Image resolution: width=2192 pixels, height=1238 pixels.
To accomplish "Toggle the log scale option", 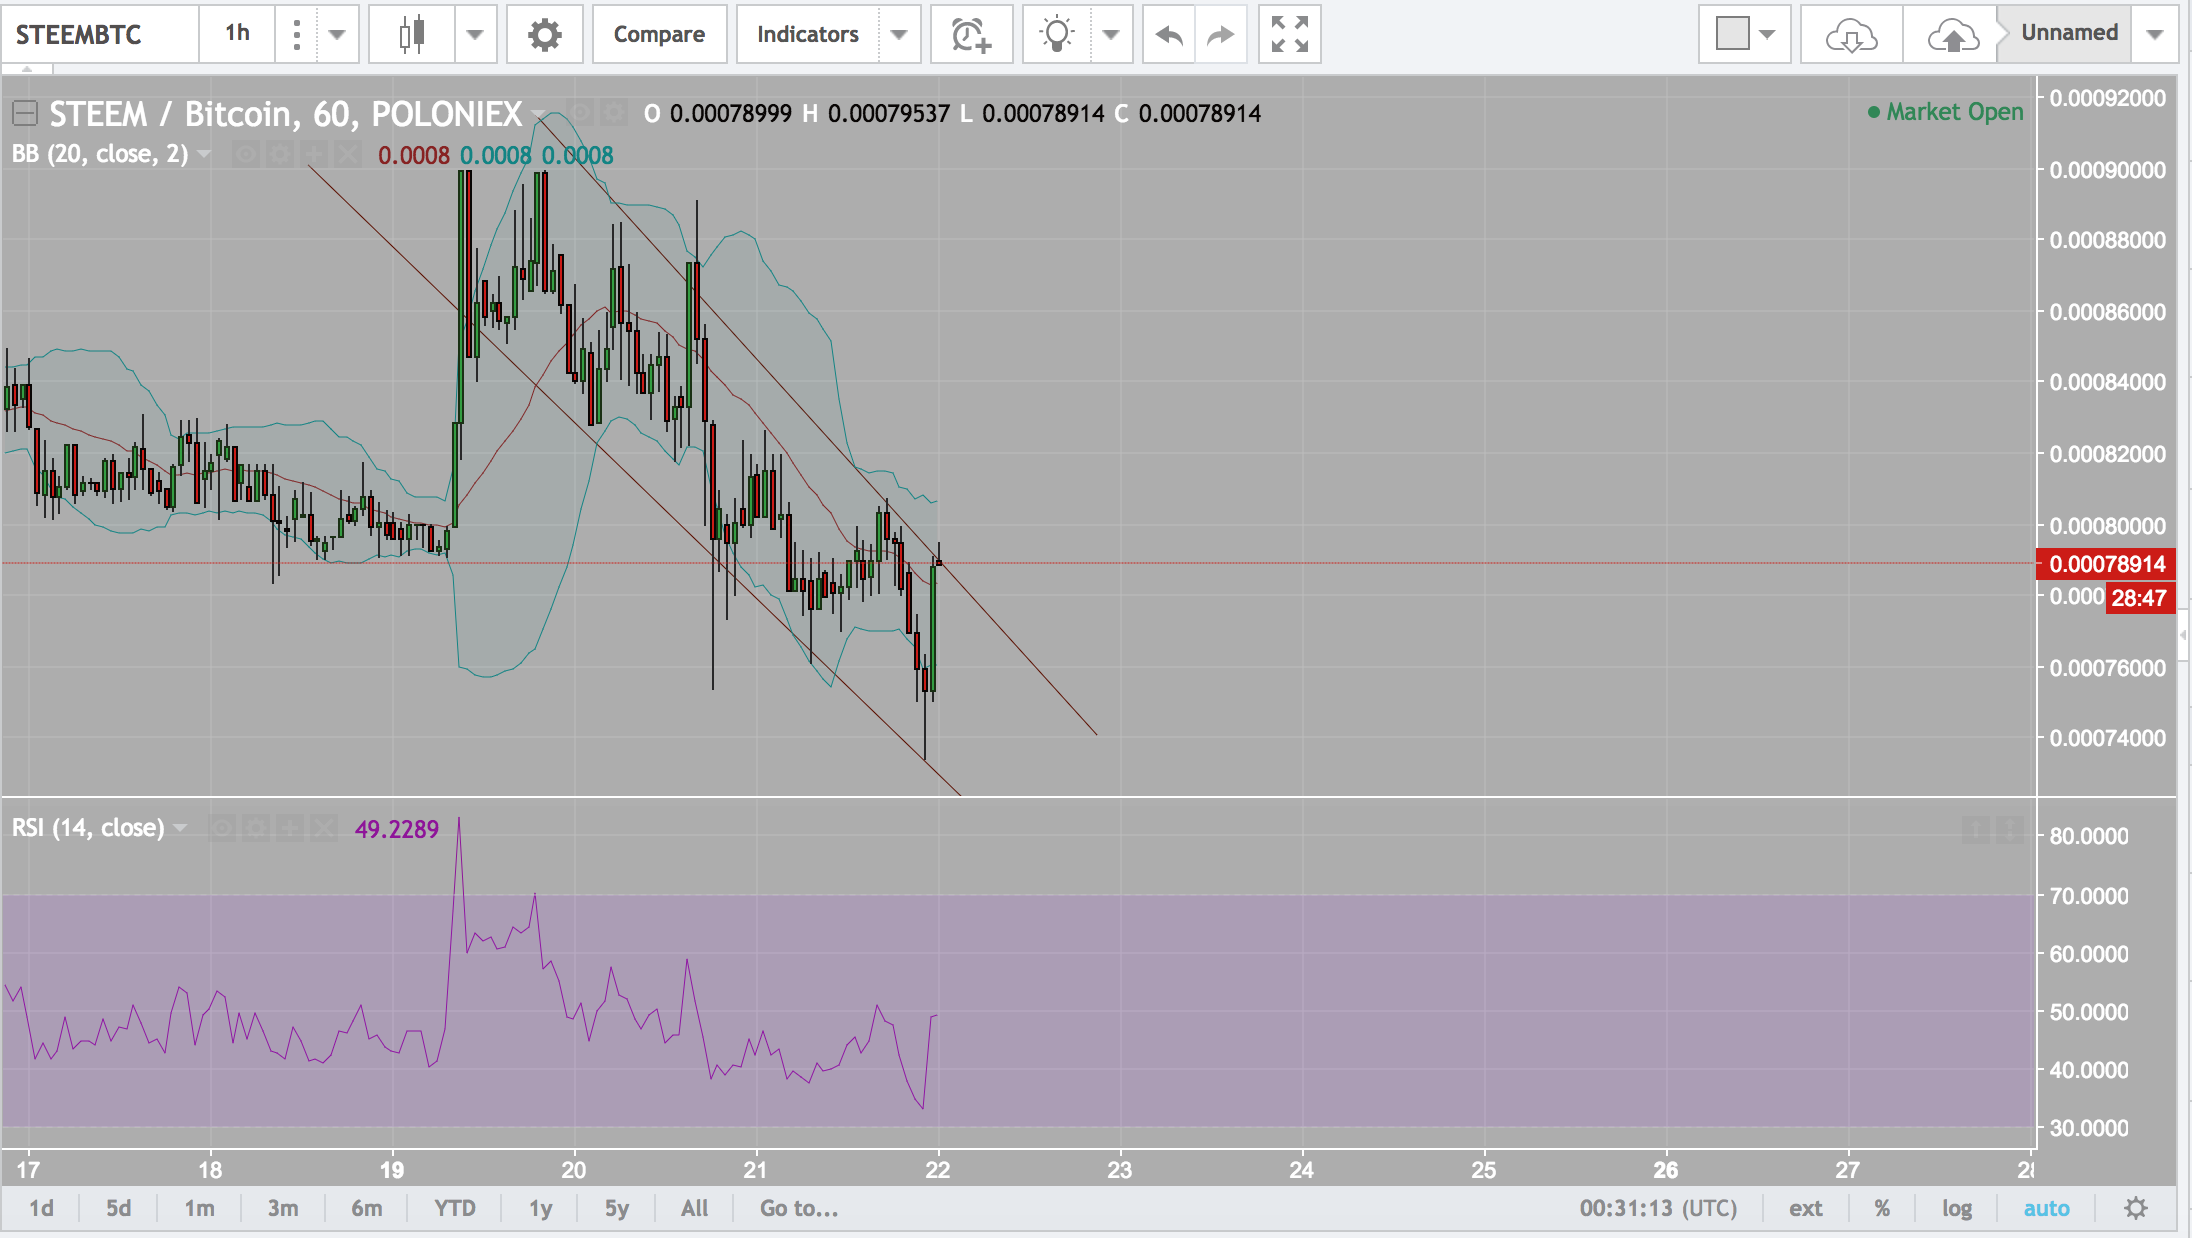I will coord(1956,1208).
